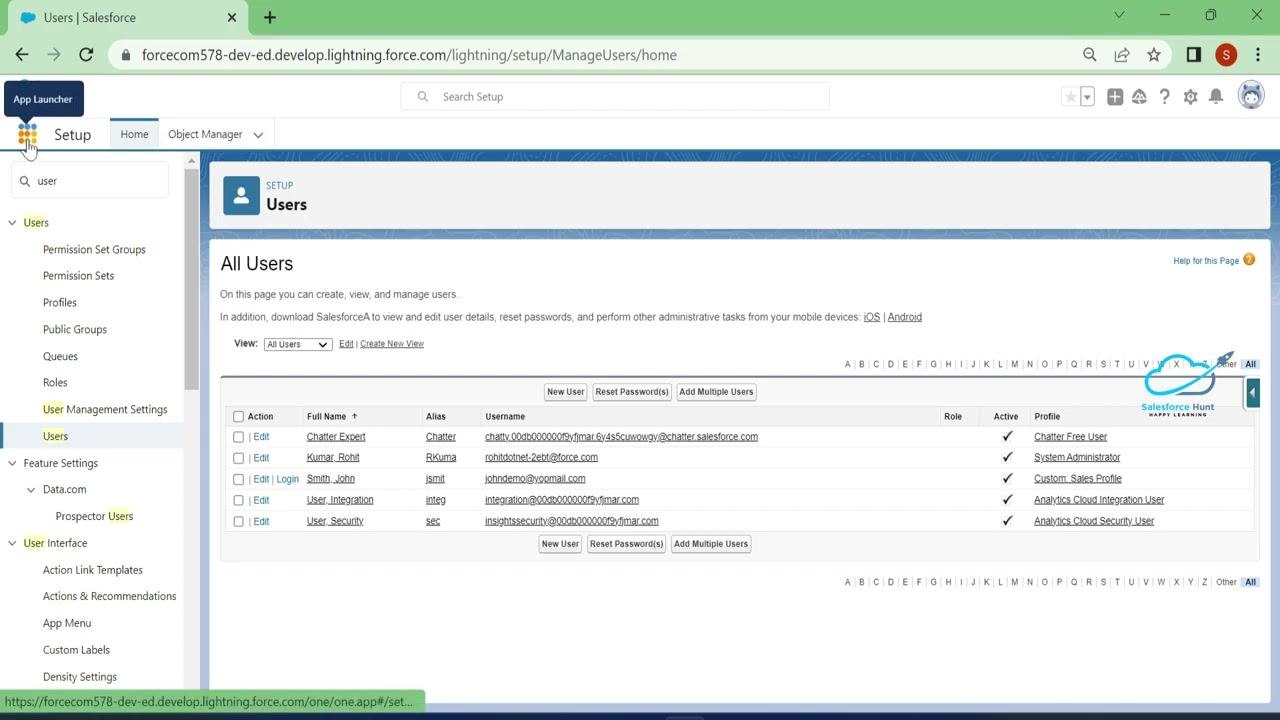Click the share page icon in address bar

[x=1122, y=55]
